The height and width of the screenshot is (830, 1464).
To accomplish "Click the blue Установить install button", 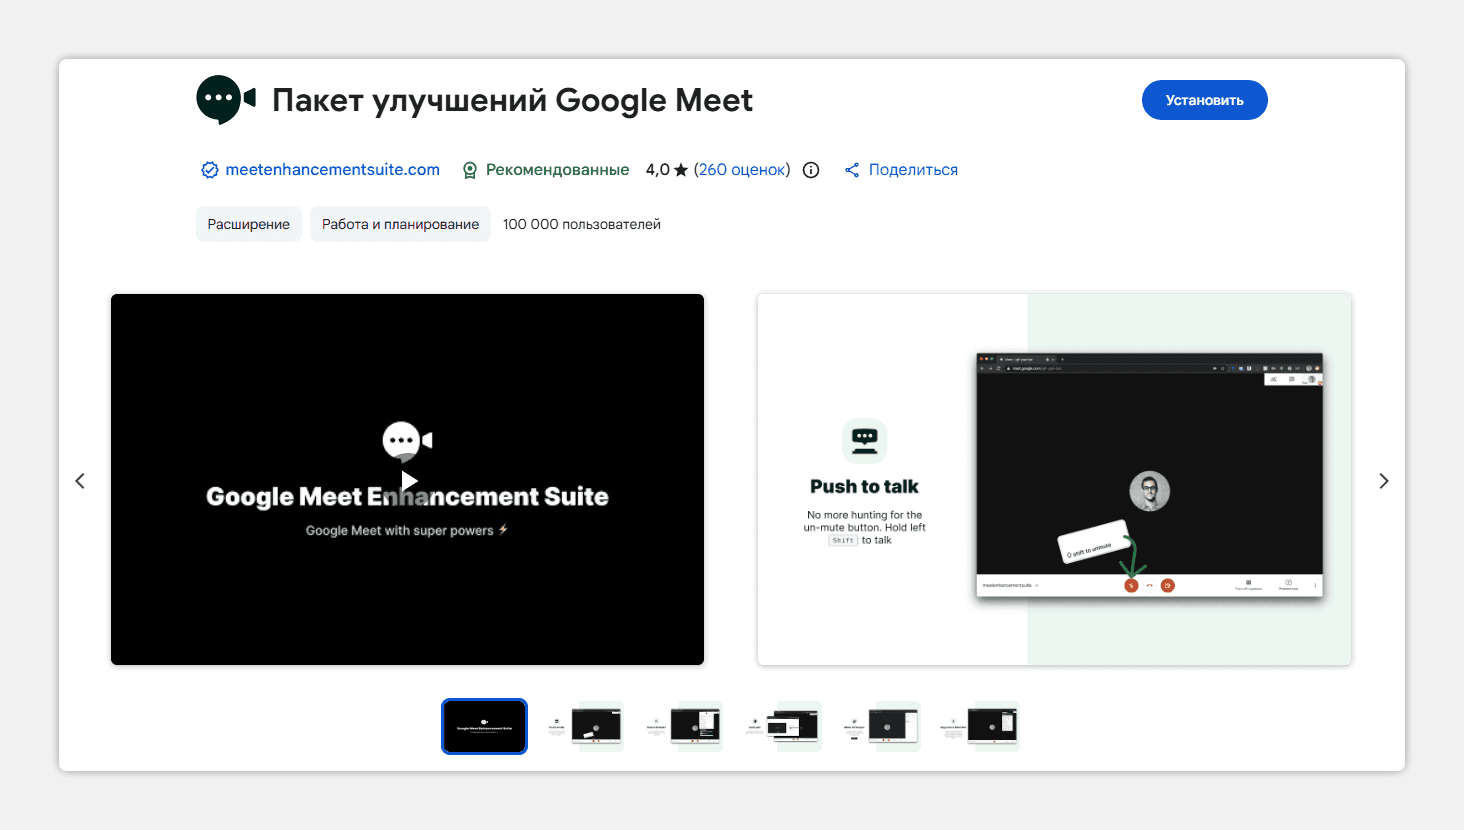I will coord(1204,100).
